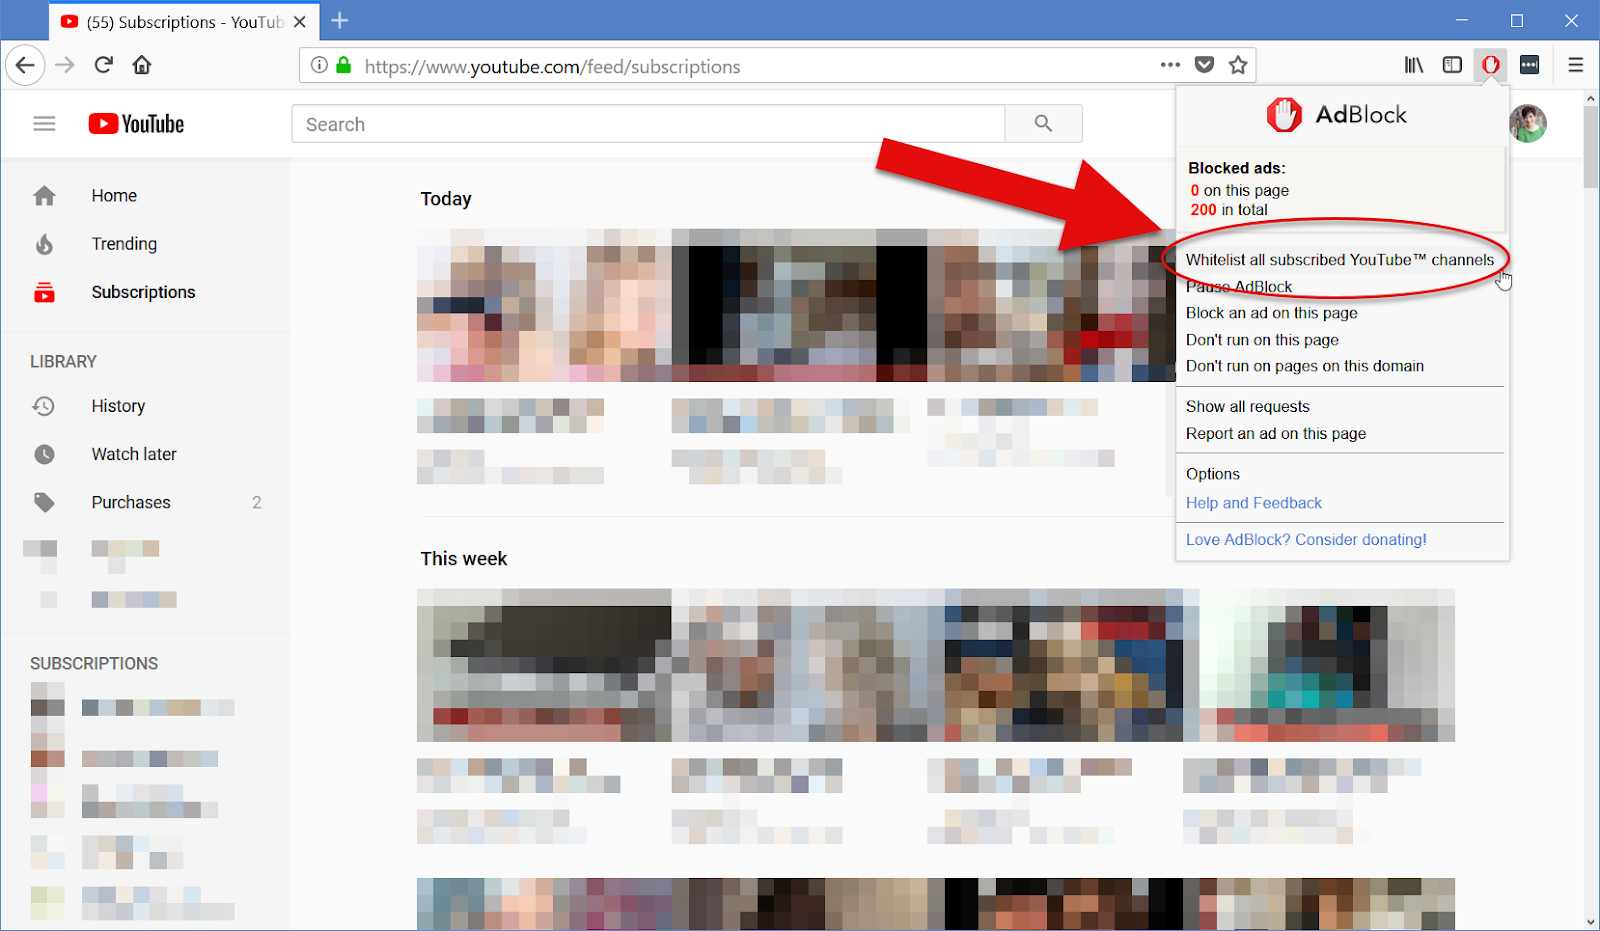
Task: Click the page vertical scrollbar thumb
Action: 1591,147
